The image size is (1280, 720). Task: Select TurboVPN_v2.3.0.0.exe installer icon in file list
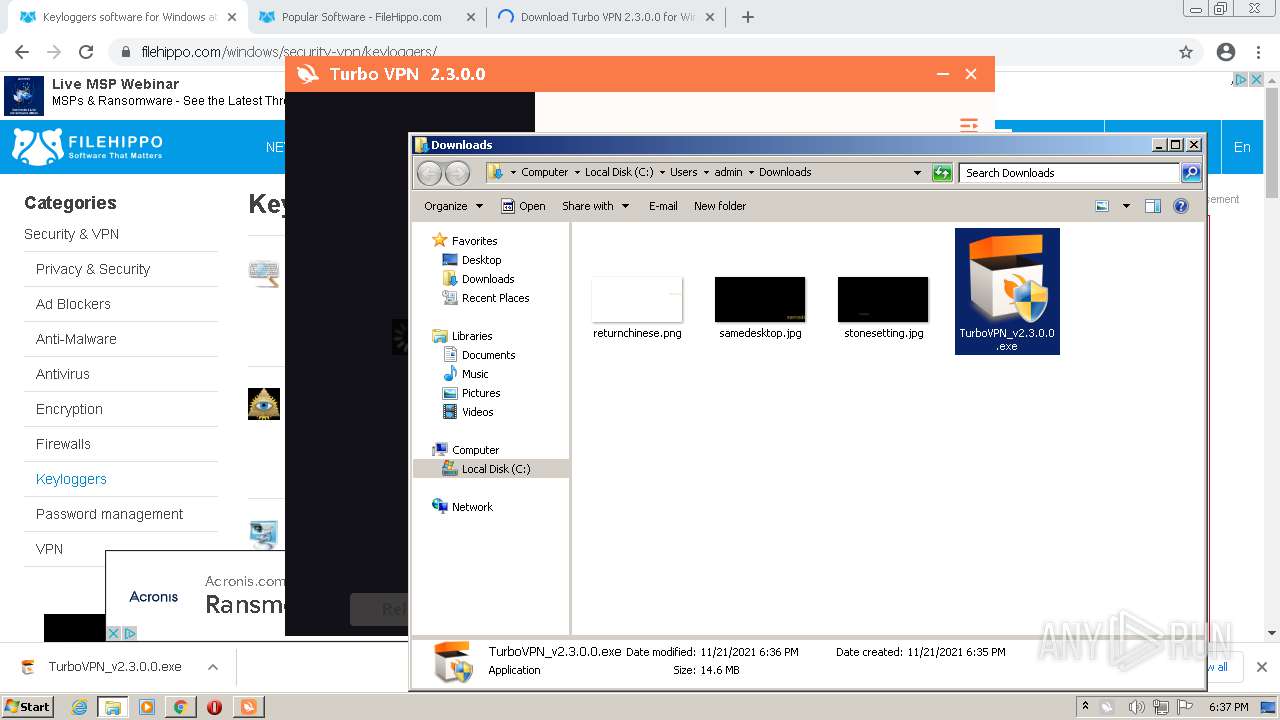tap(1007, 291)
